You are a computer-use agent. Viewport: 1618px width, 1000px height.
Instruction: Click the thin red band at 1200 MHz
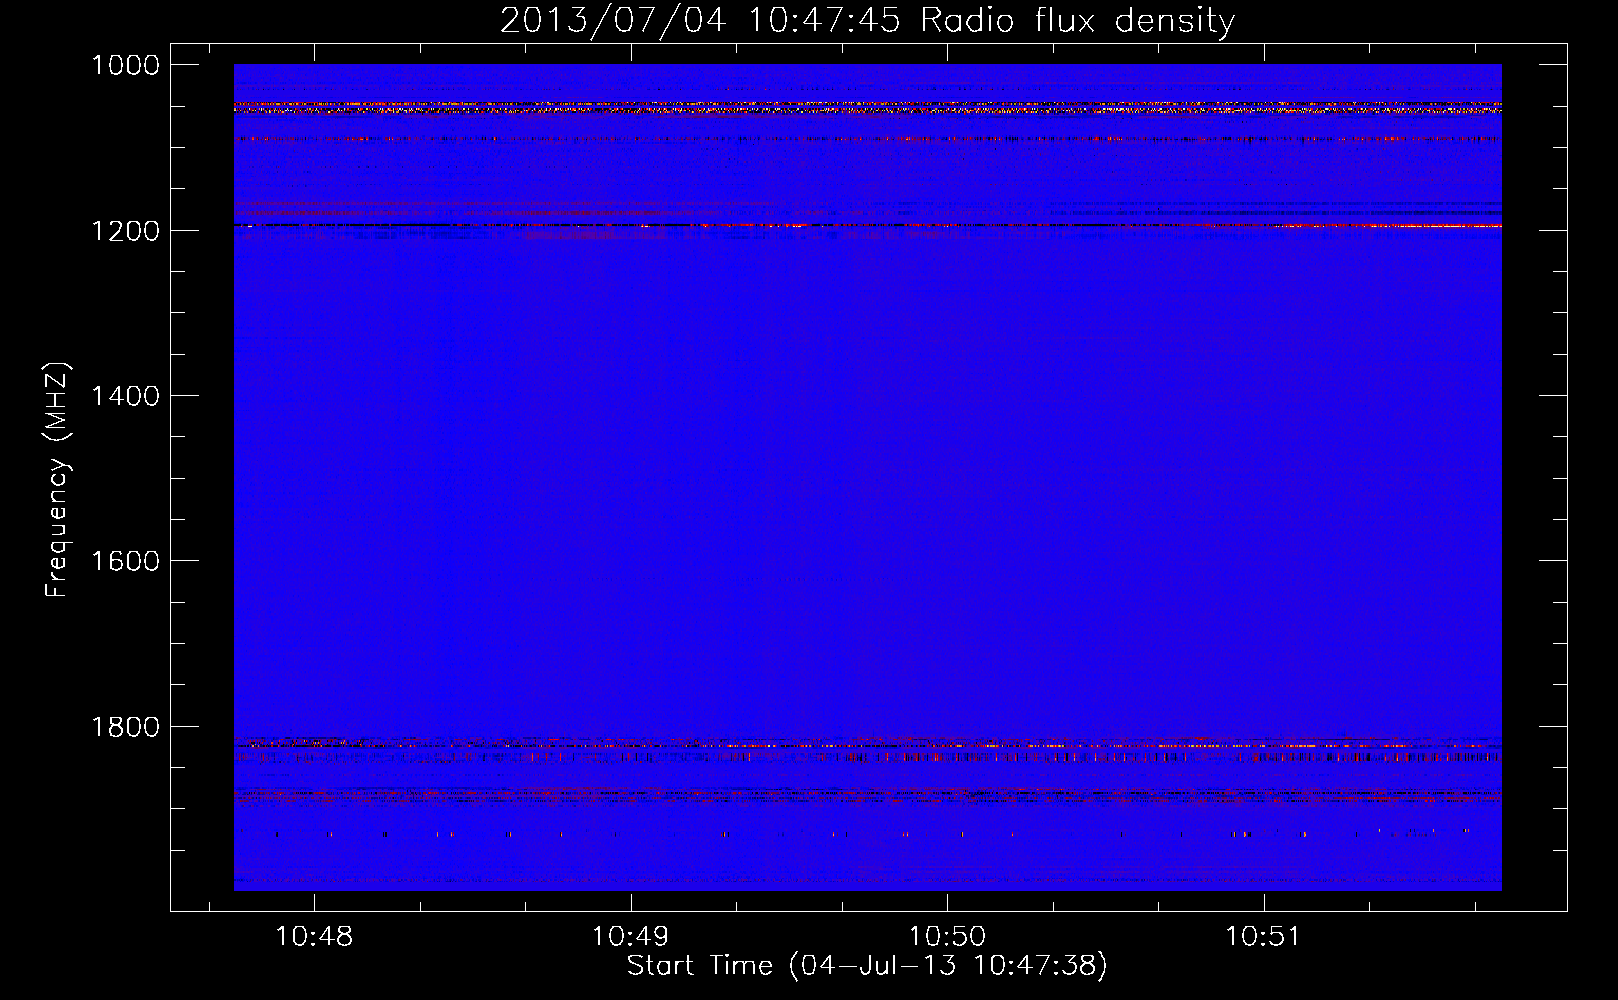point(867,226)
